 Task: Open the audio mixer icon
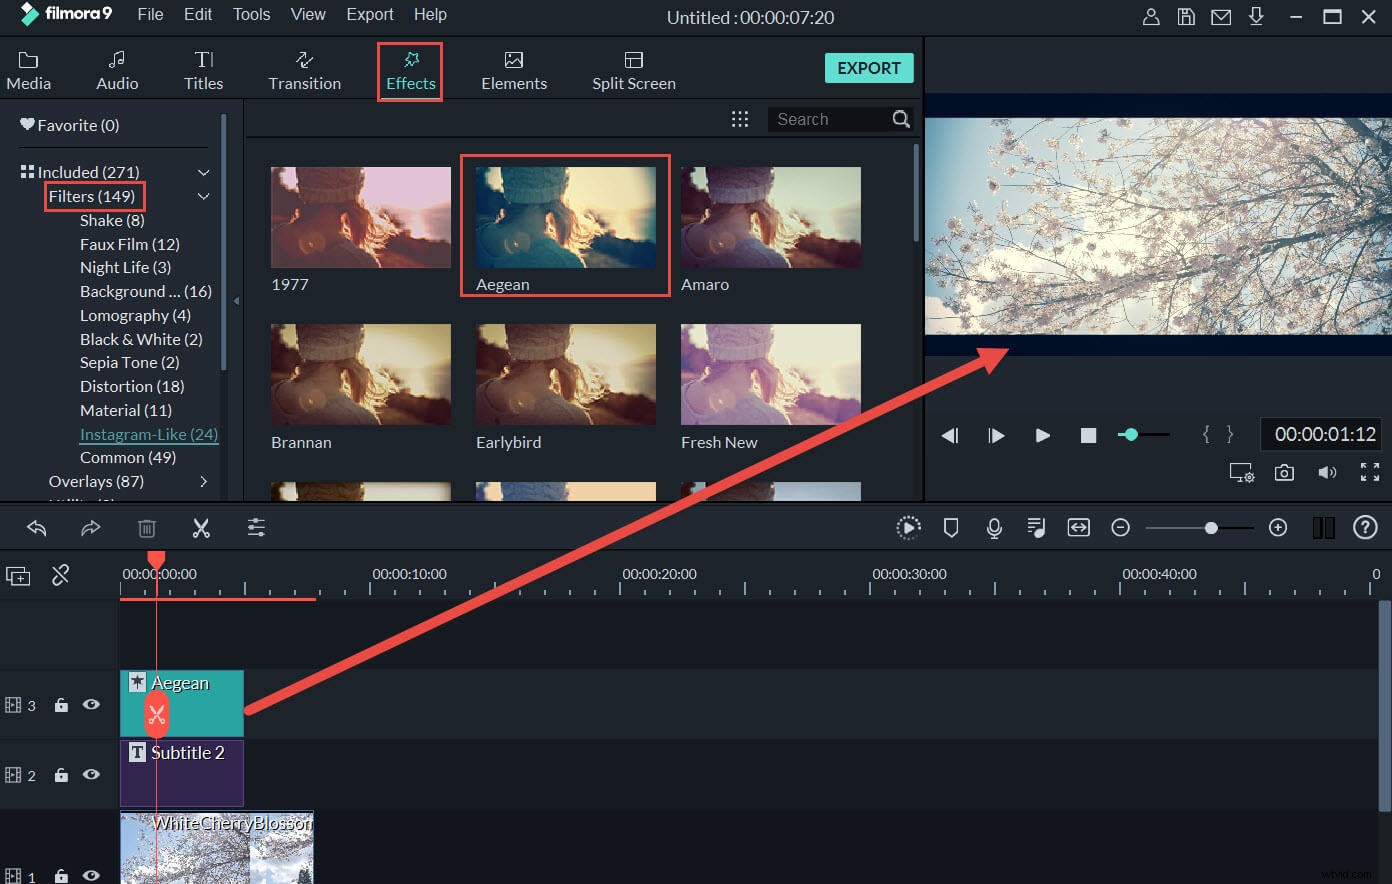[1036, 528]
